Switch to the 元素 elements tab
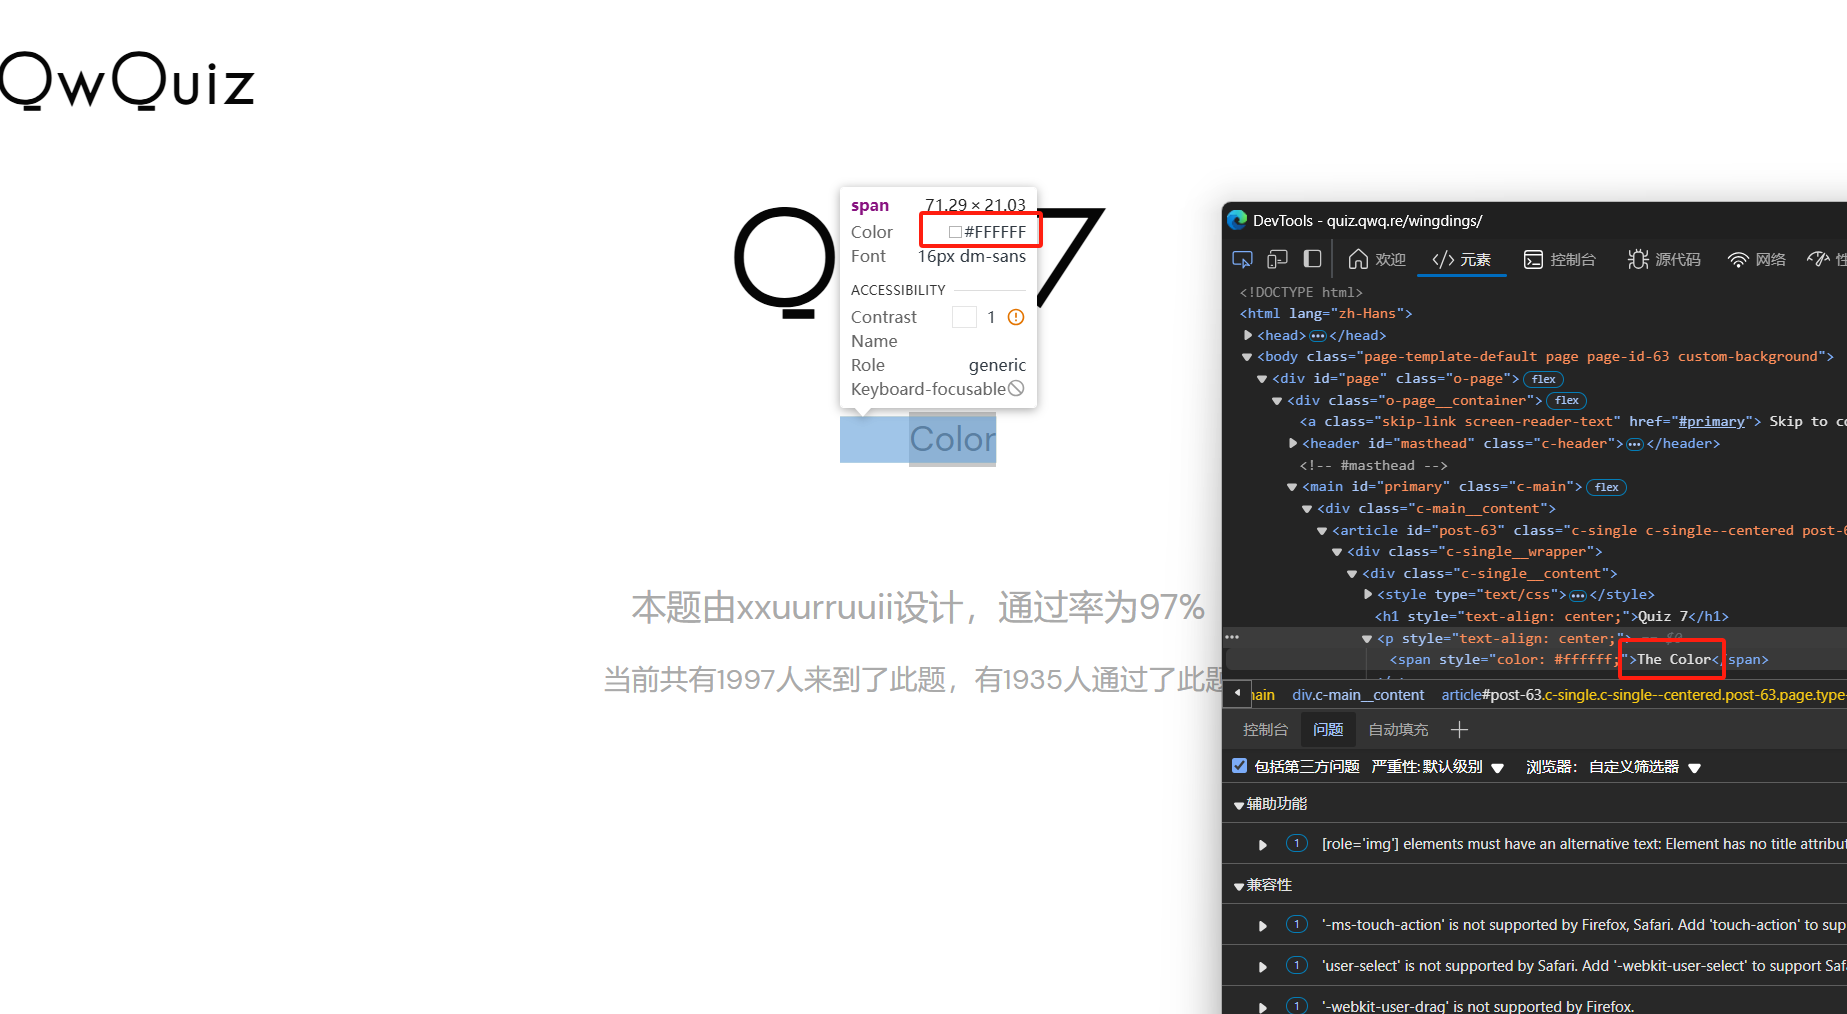 1461,259
